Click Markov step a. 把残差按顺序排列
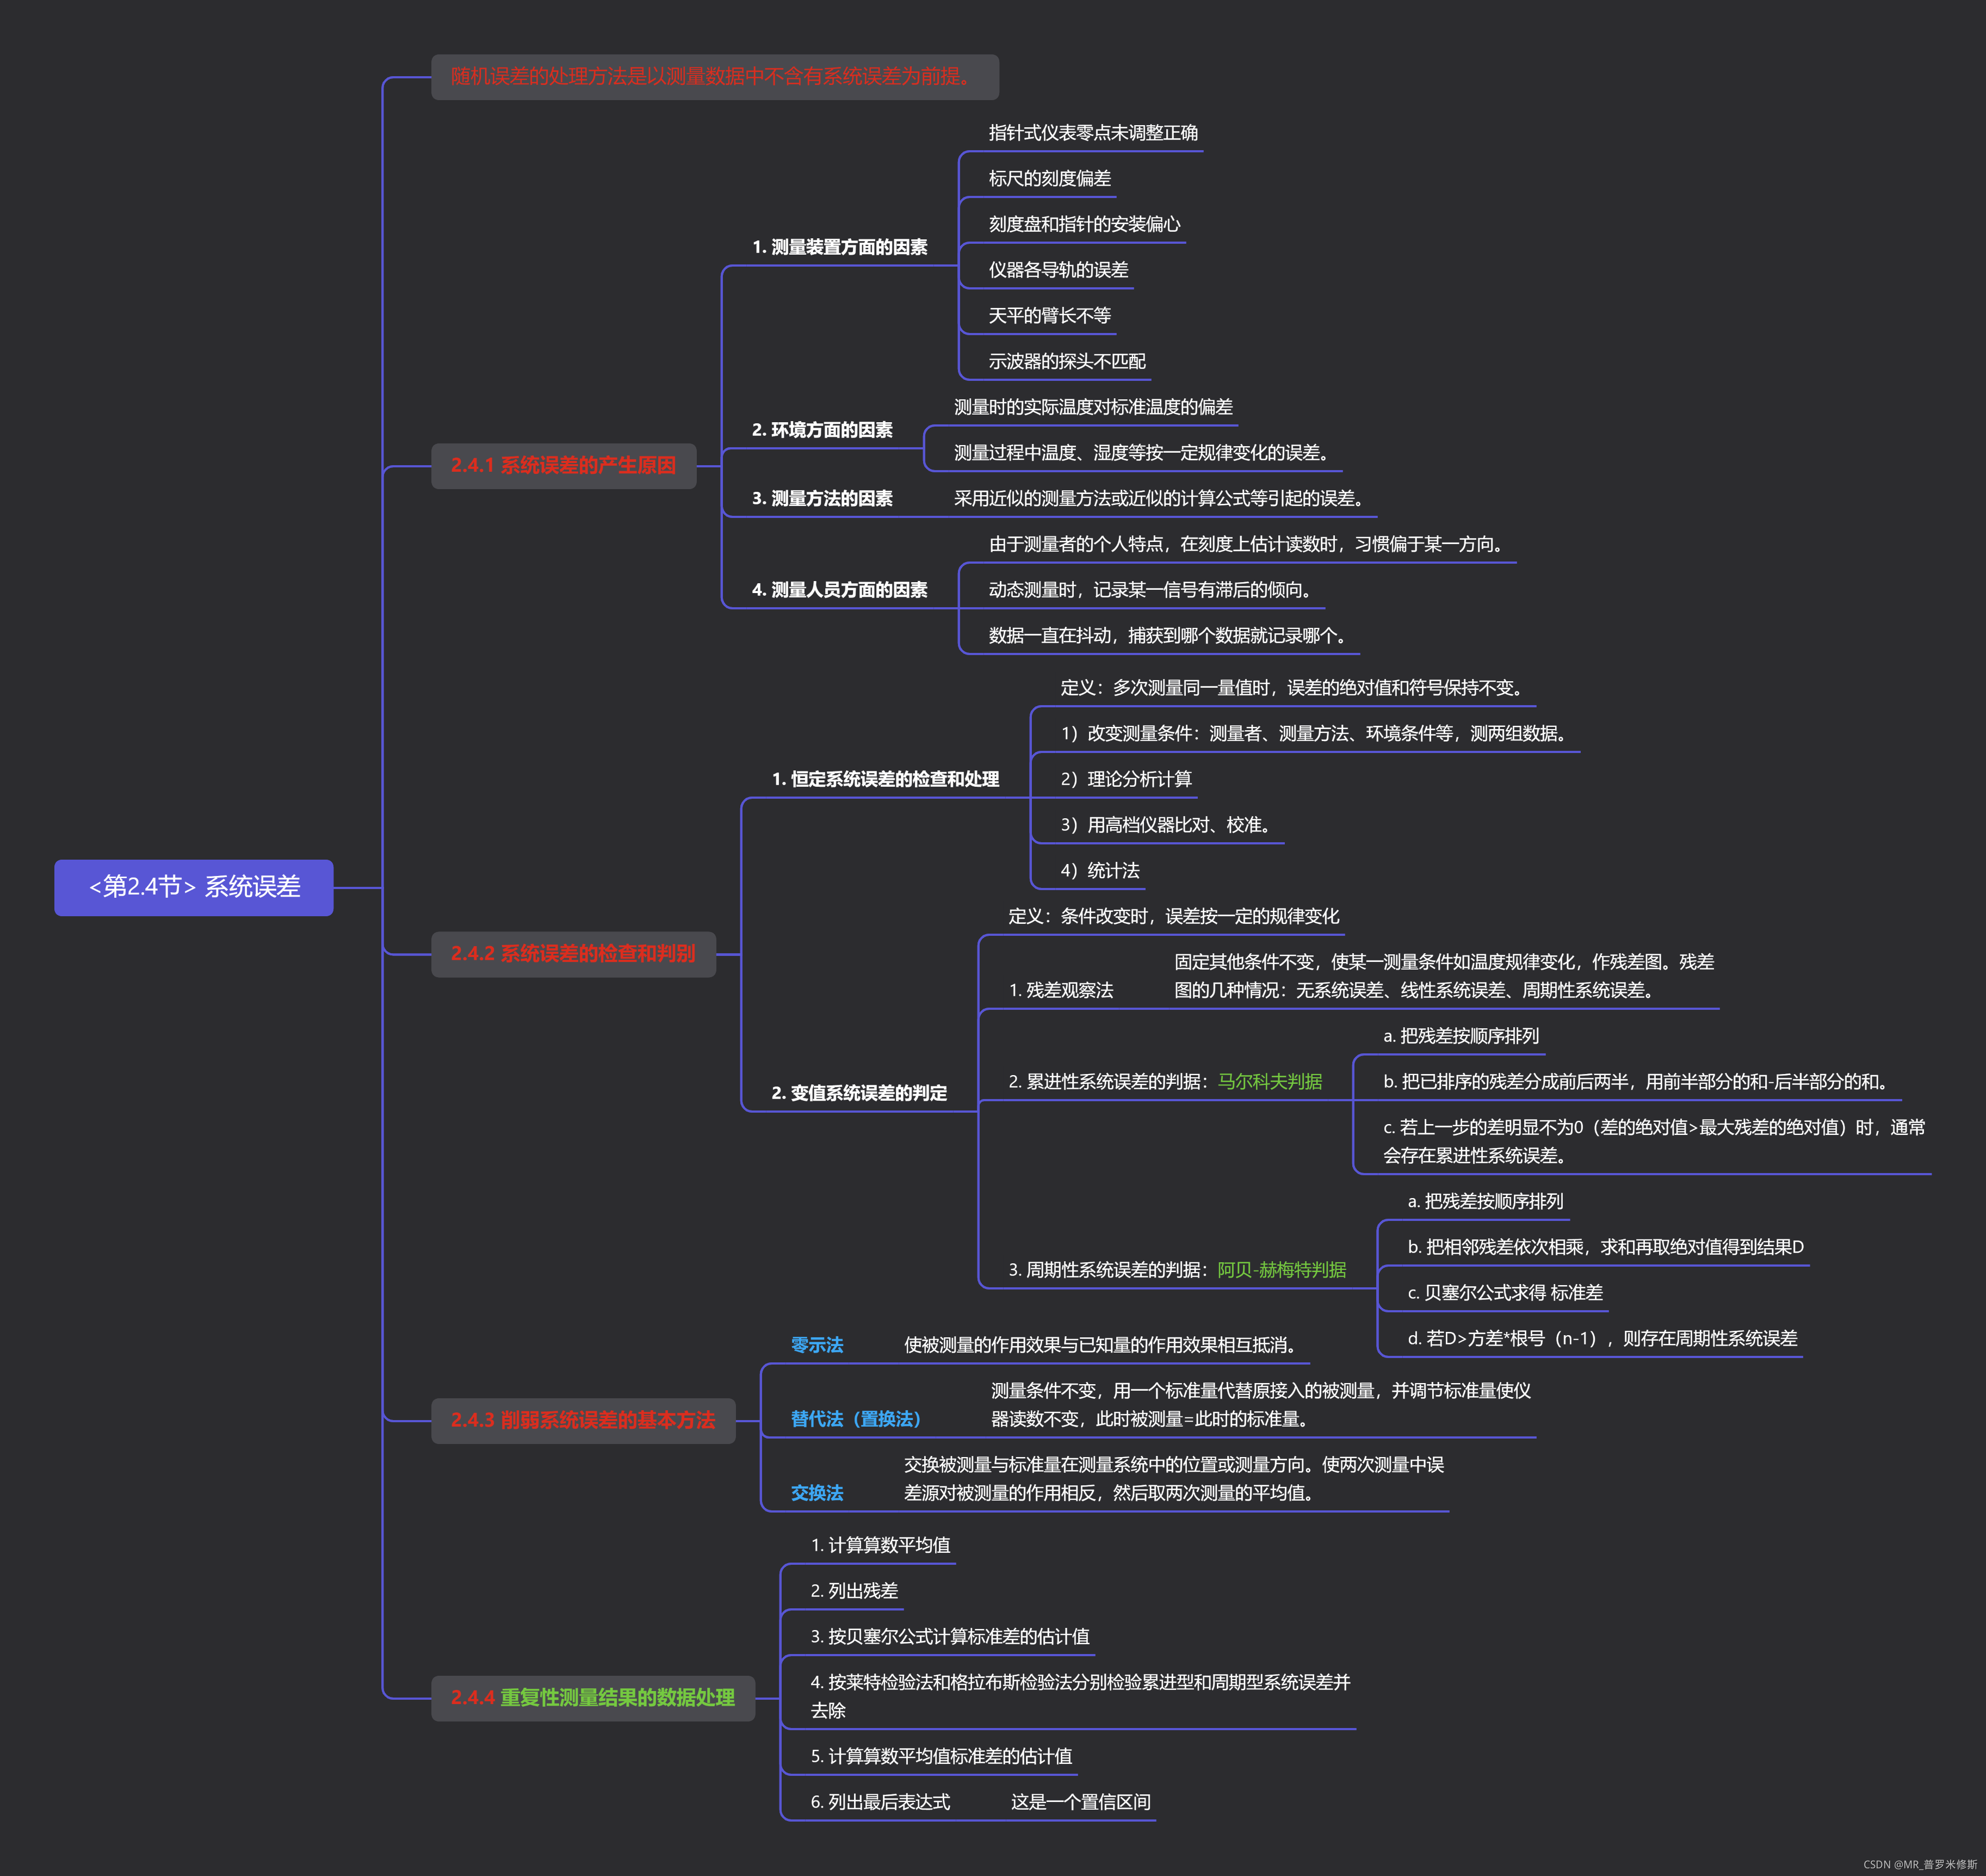The image size is (1986, 1876). [x=1461, y=1036]
